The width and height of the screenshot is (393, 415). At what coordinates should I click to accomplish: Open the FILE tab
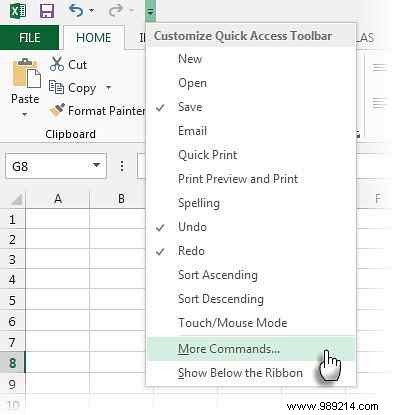point(29,37)
